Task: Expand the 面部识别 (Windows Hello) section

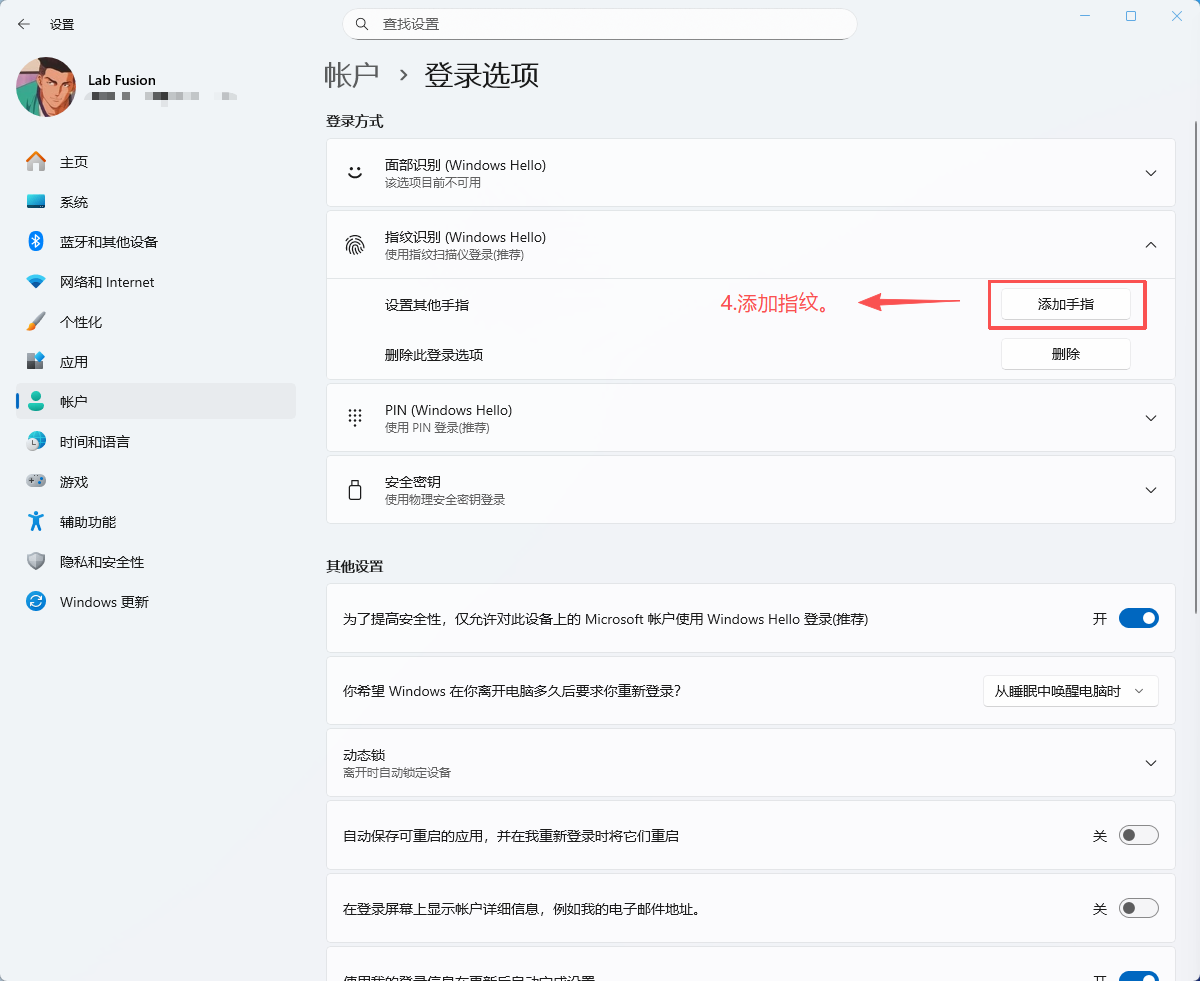Action: pos(1150,173)
